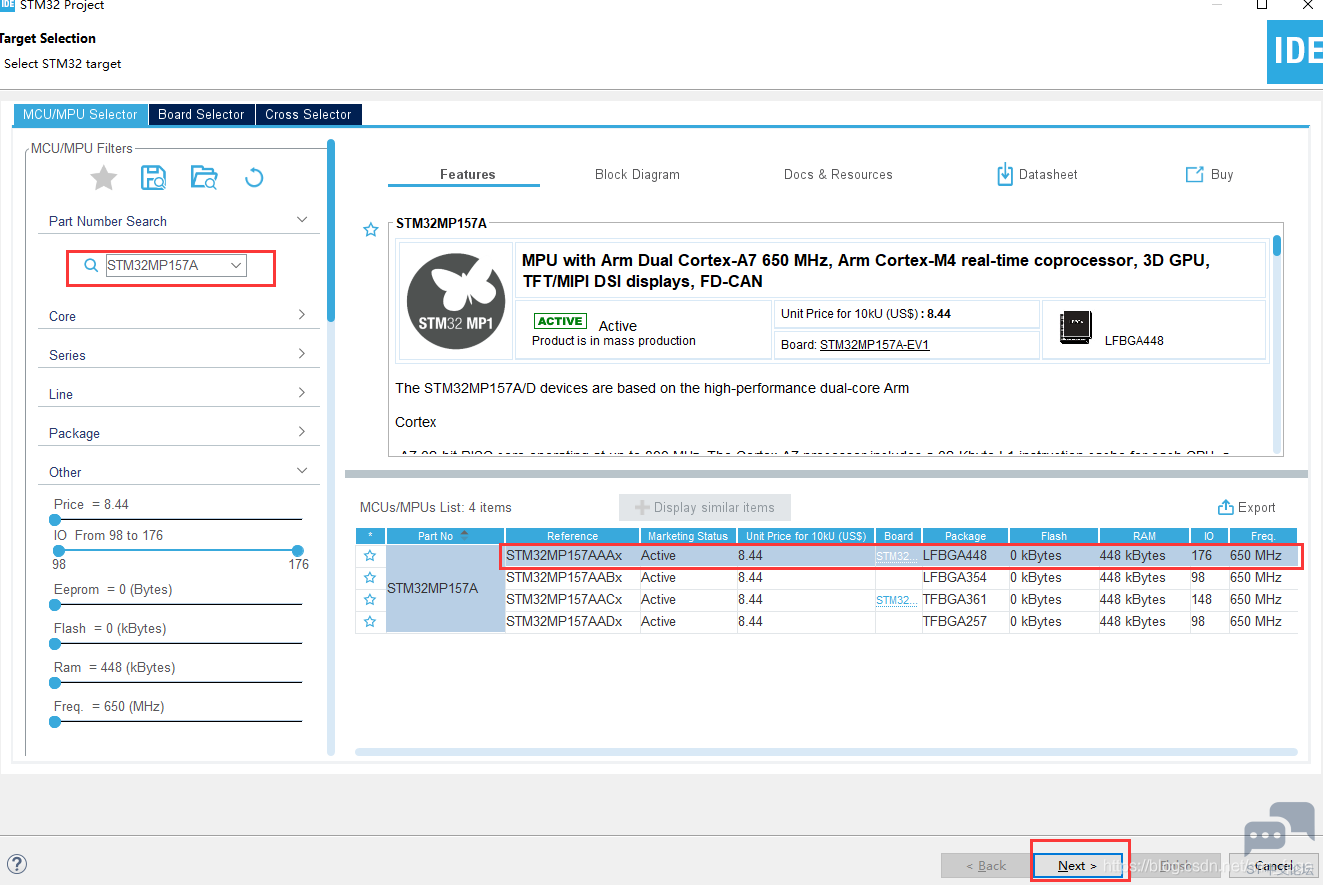The image size is (1323, 885).
Task: Open the Datasheet download icon
Action: [1005, 174]
